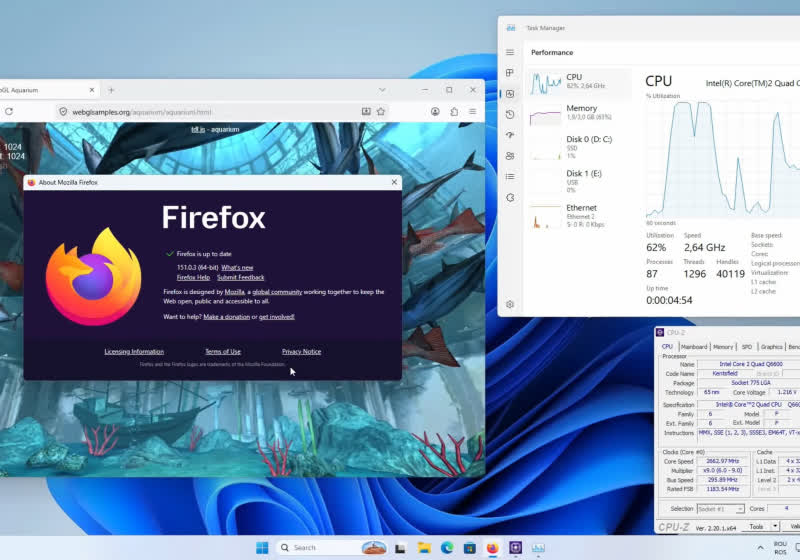Open the Windows Start menu
This screenshot has width=800, height=560.
point(262,548)
